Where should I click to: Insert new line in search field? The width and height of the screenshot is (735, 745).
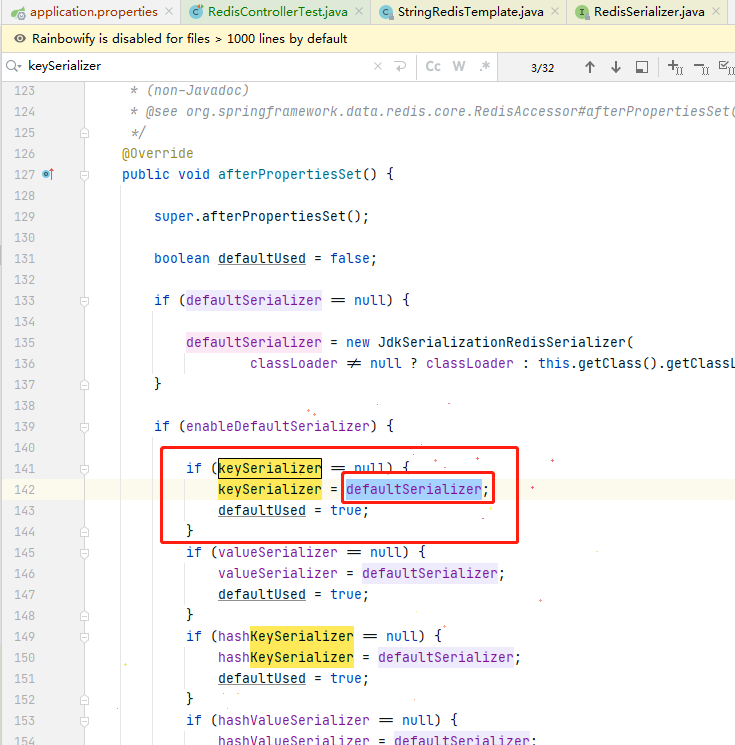[400, 67]
